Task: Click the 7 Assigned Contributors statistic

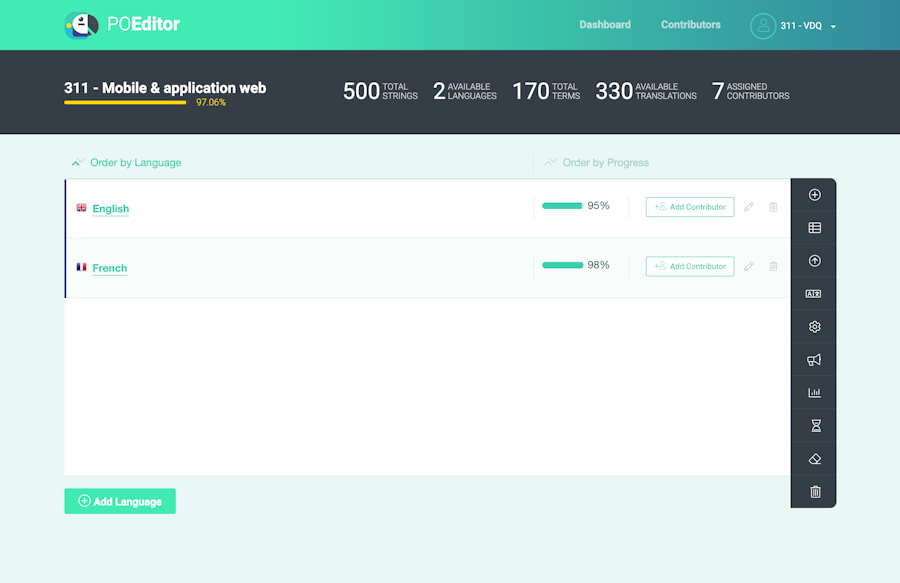Action: (x=751, y=91)
